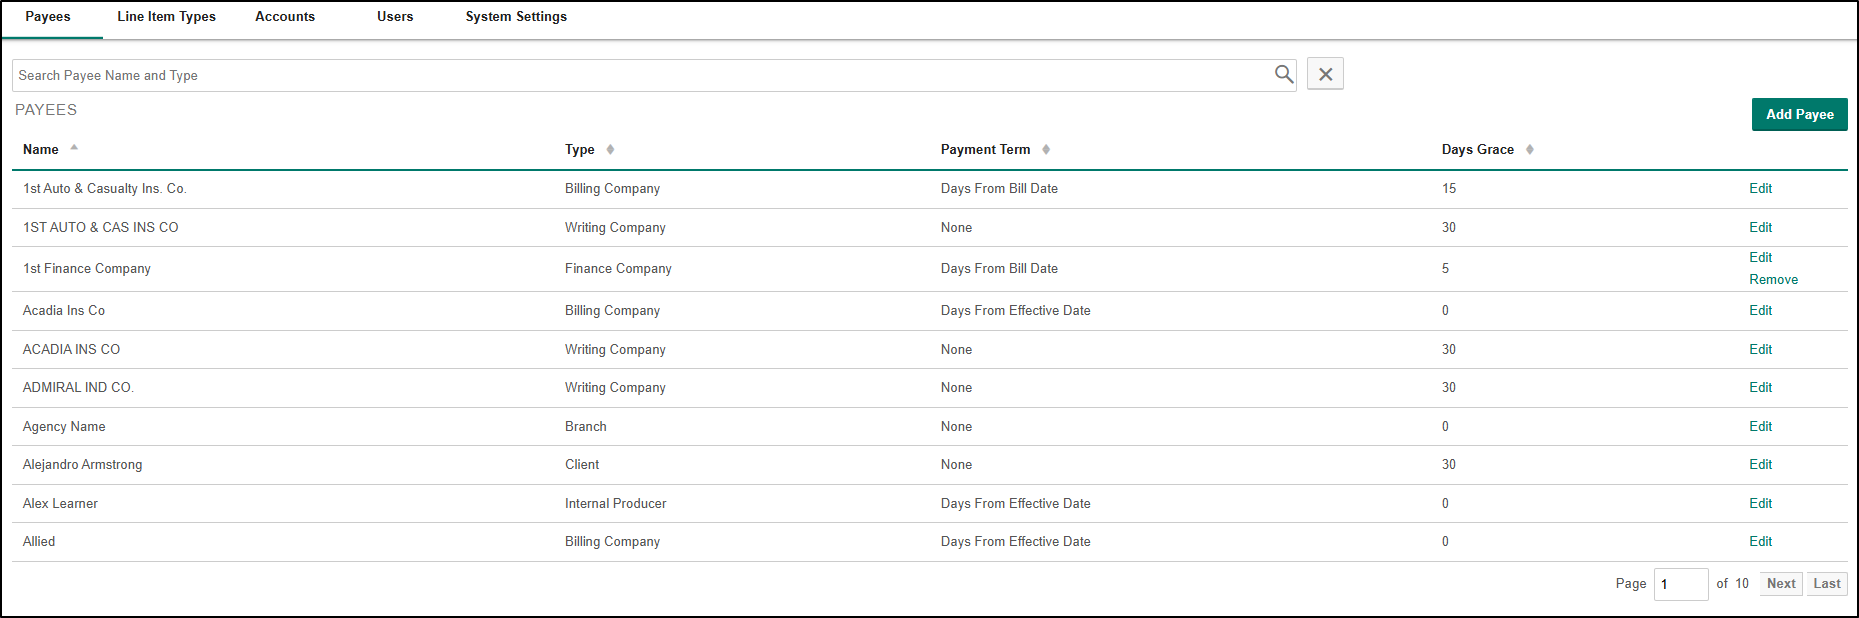Click Days Grace value 15
Screen dimensions: 1859x618
point(1449,188)
